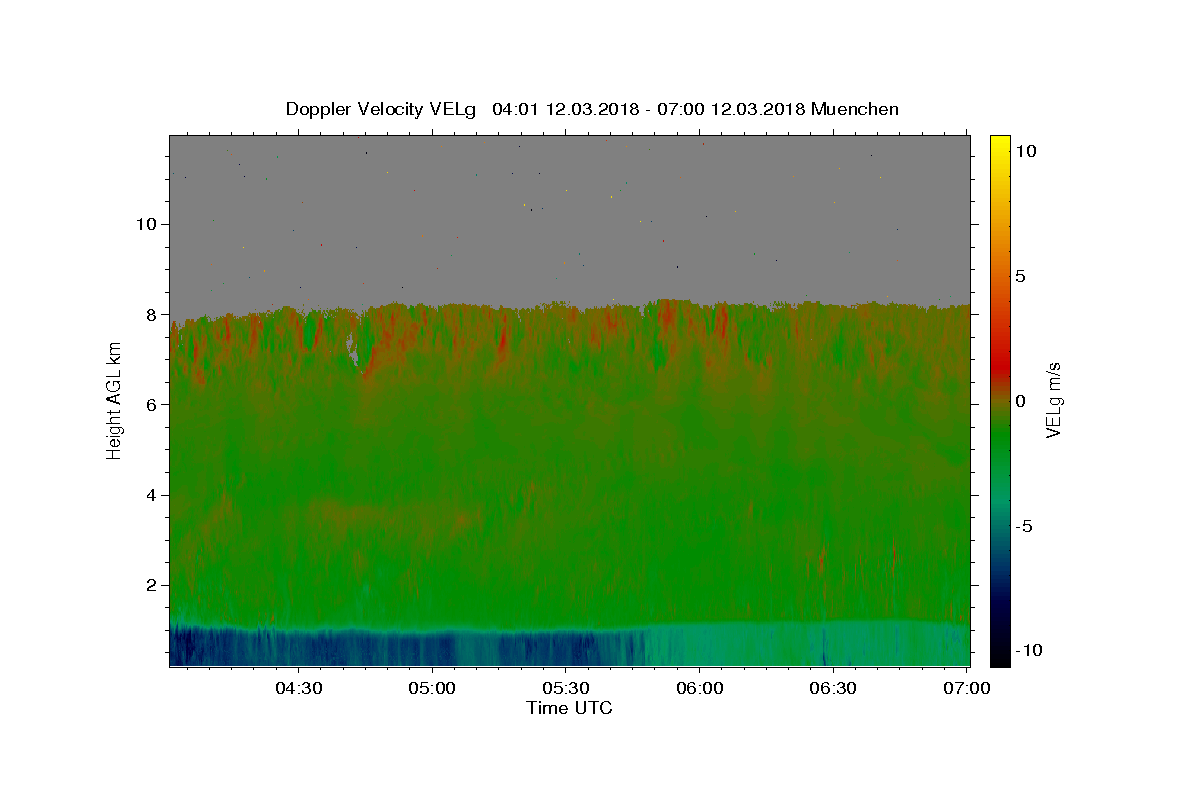Click the 06:00 time tick label
This screenshot has height=800, width=1200.
(700, 688)
